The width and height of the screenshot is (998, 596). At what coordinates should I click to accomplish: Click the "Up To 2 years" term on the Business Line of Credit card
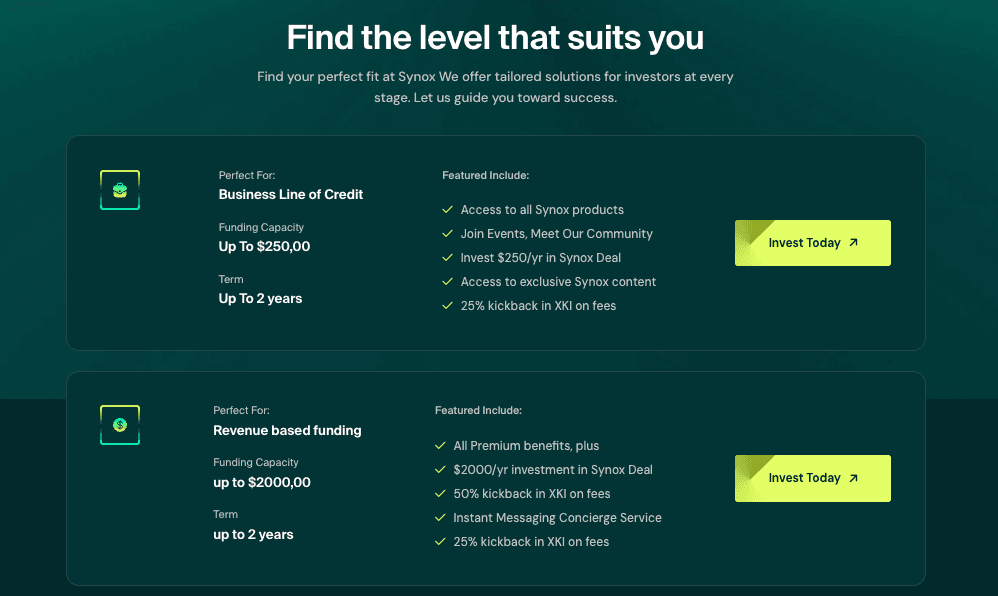[260, 298]
